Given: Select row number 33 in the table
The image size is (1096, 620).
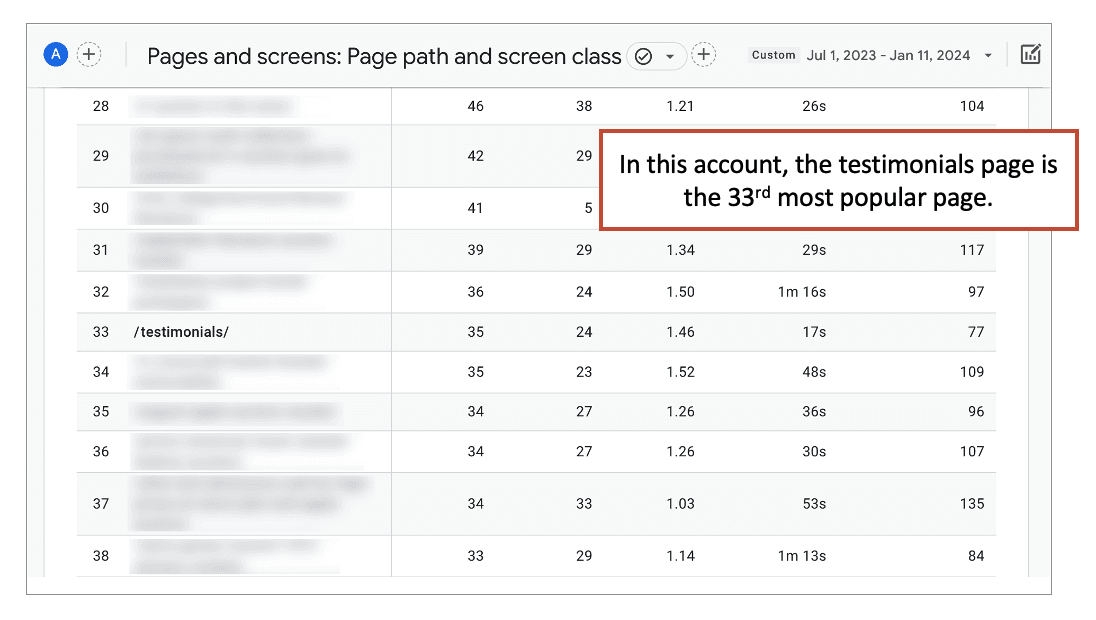Looking at the screenshot, I should (x=101, y=332).
